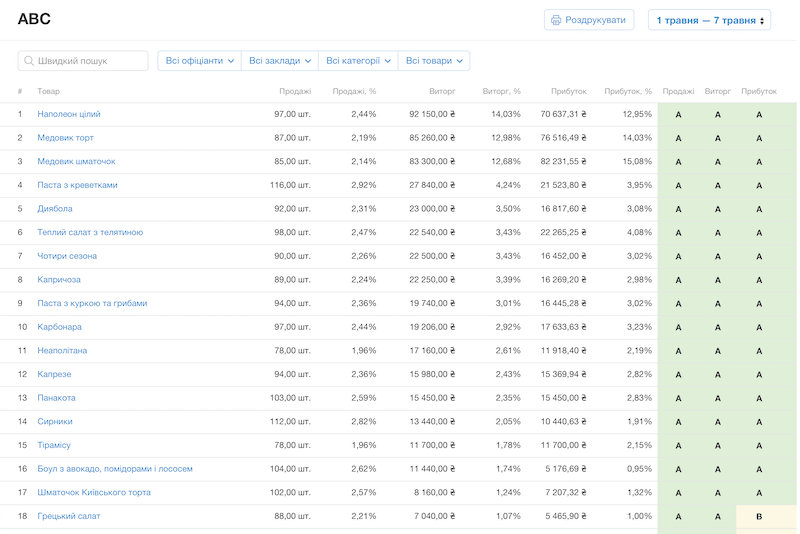800x534 pixels.
Task: Click the Паста з креветками link
Action: pos(77,185)
